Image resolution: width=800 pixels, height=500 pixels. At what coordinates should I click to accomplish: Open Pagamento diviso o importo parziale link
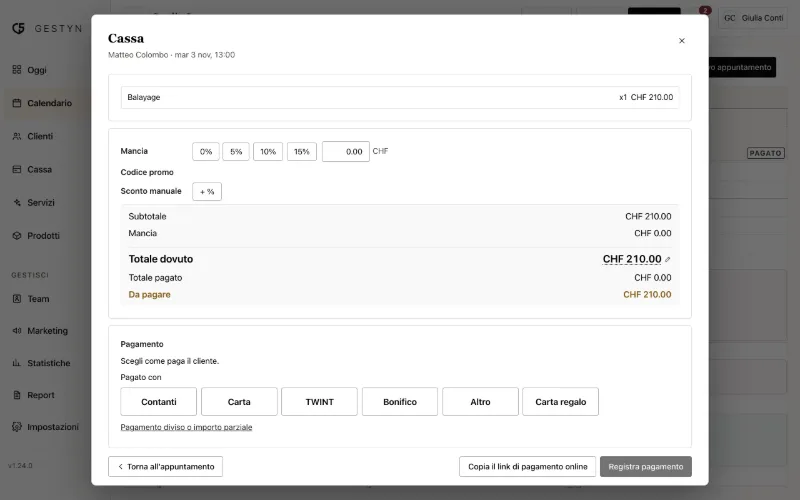pos(186,427)
